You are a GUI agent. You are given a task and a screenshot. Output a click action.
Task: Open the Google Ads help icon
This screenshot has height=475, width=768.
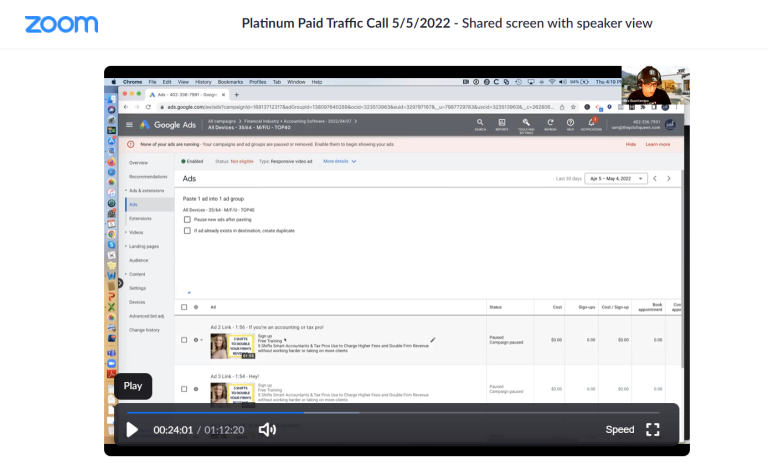click(x=570, y=123)
